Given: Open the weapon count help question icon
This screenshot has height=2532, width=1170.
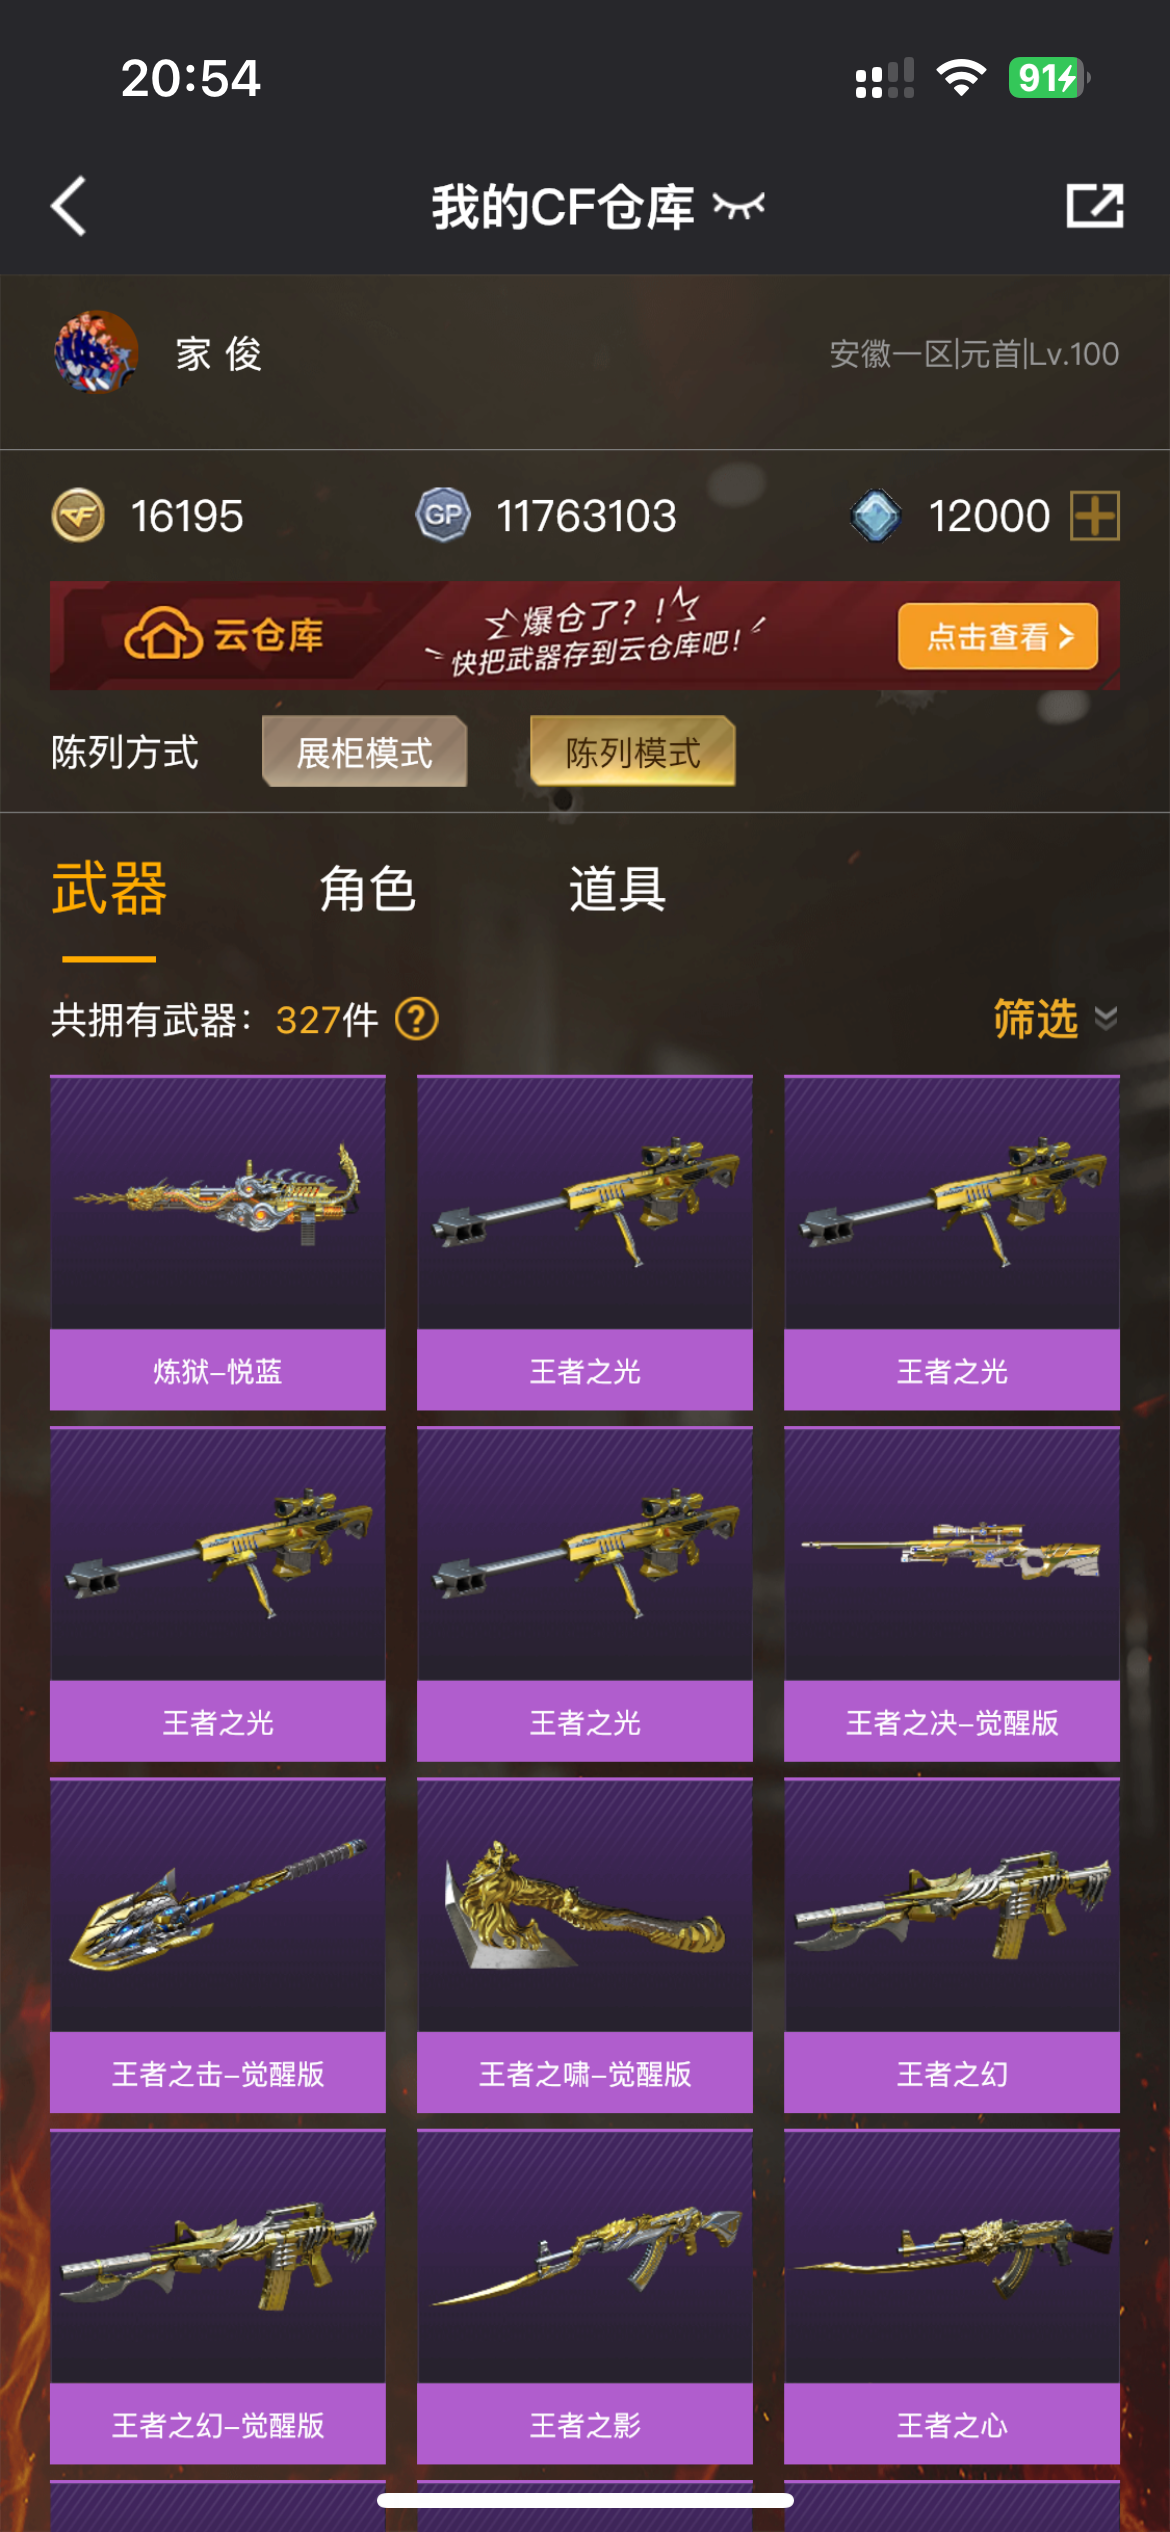Looking at the screenshot, I should click(417, 1020).
